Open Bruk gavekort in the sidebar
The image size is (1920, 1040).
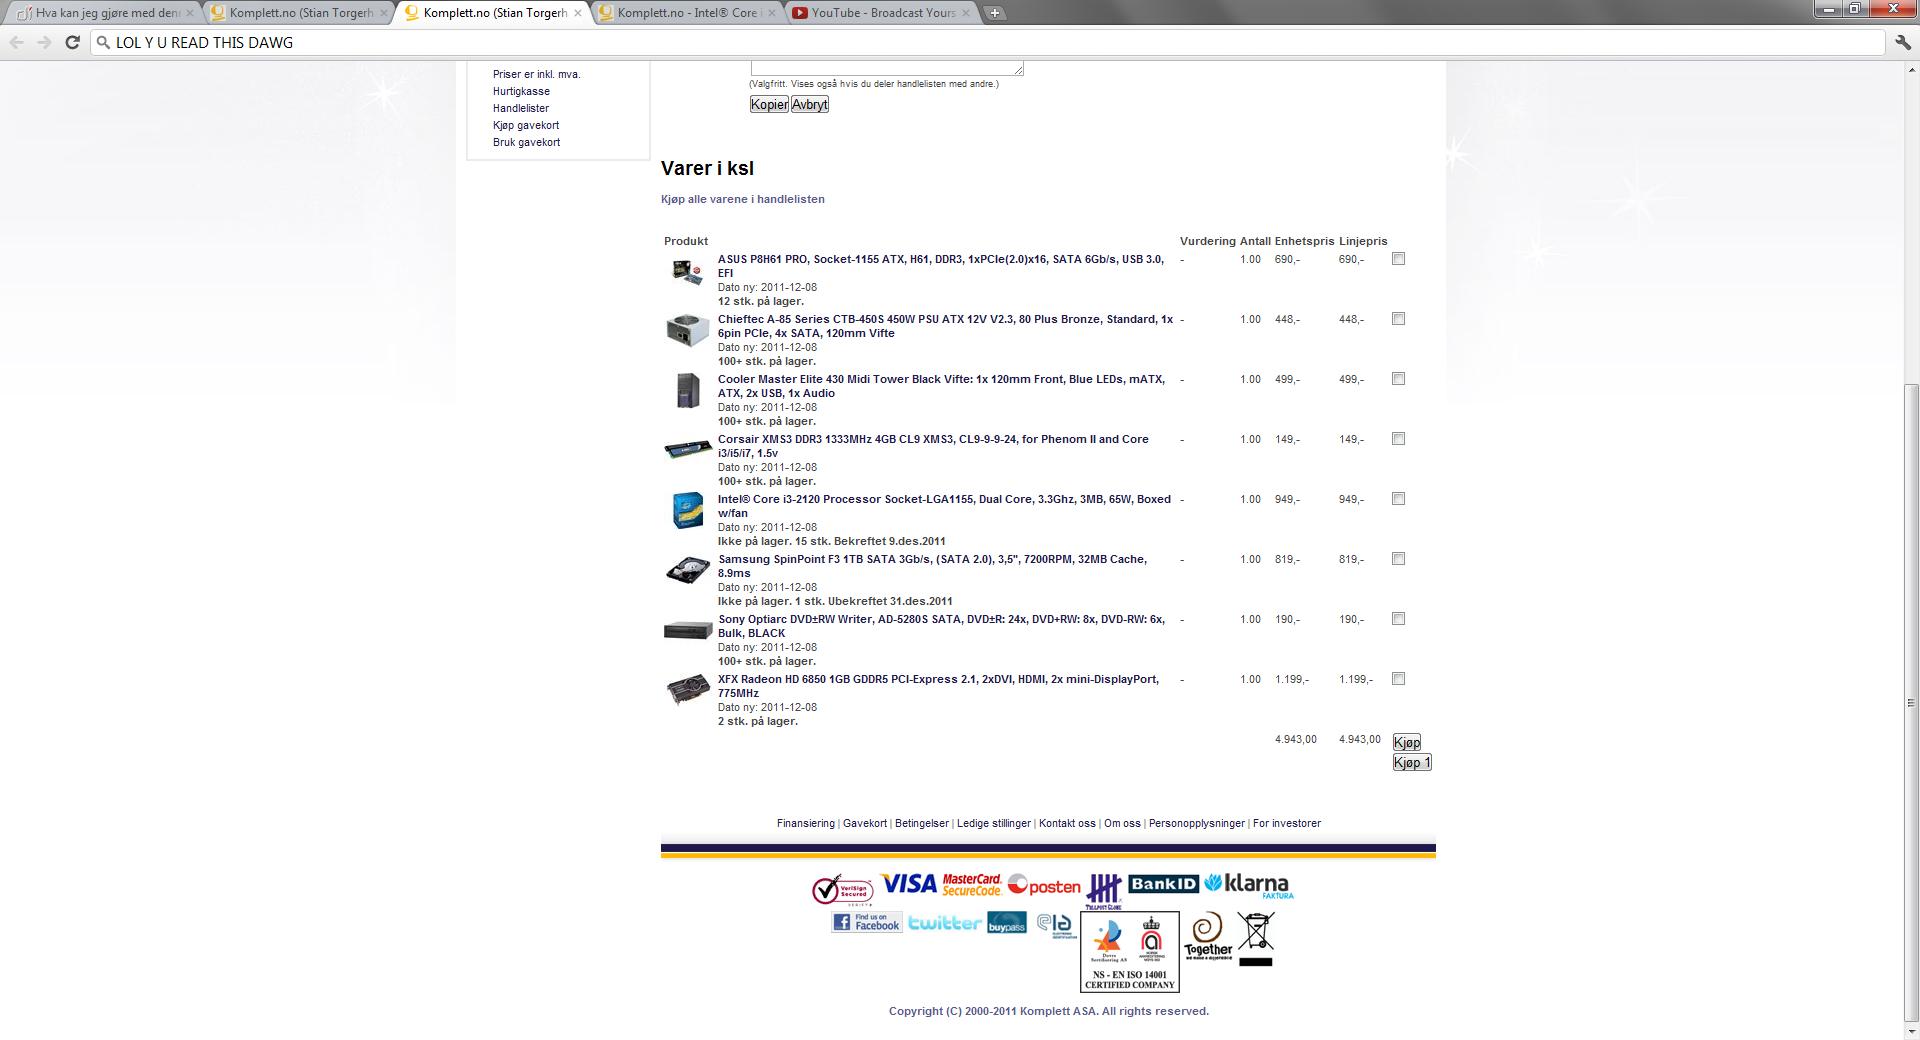pos(526,142)
